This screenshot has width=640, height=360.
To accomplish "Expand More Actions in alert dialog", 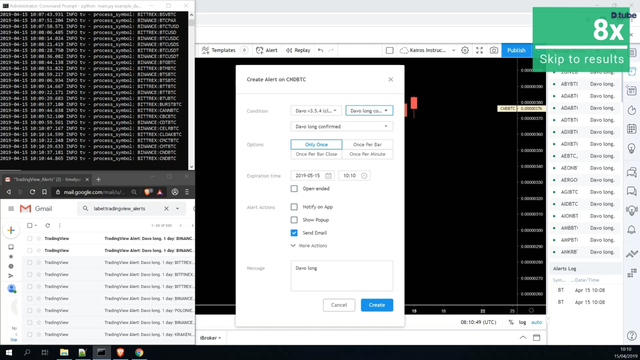I will click(x=309, y=246).
